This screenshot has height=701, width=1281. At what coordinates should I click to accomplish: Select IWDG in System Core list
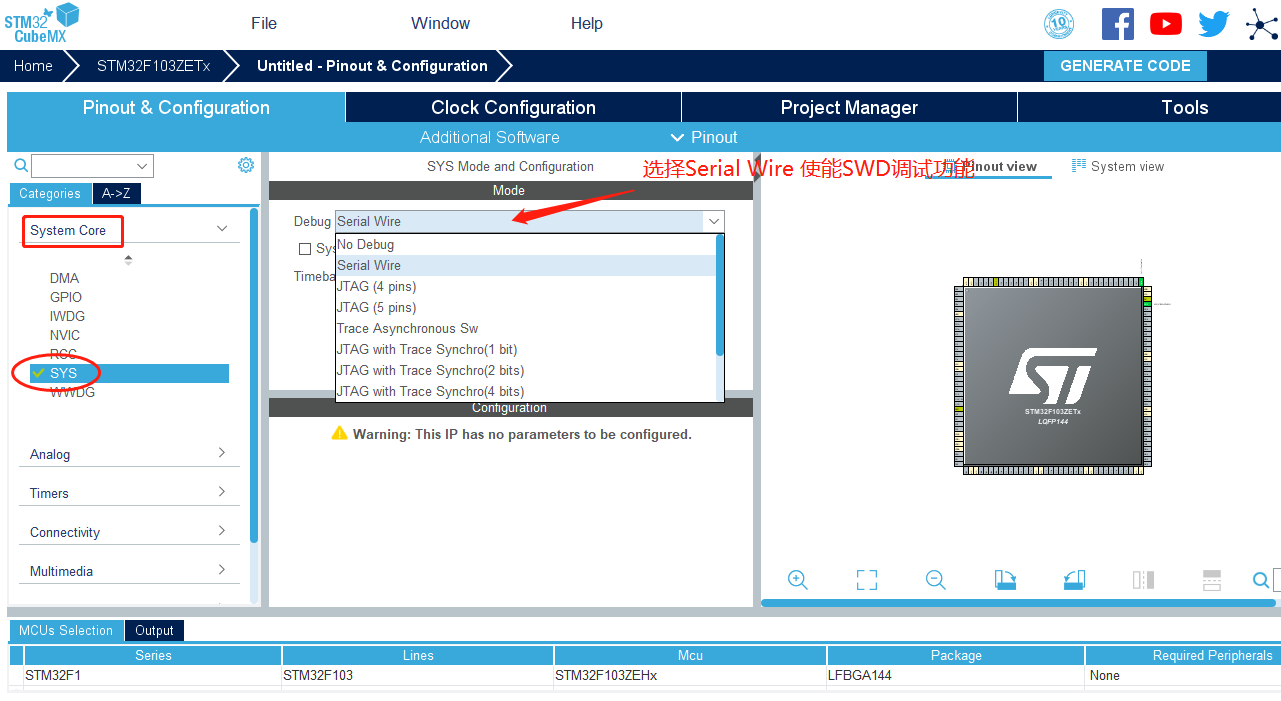[x=67, y=316]
